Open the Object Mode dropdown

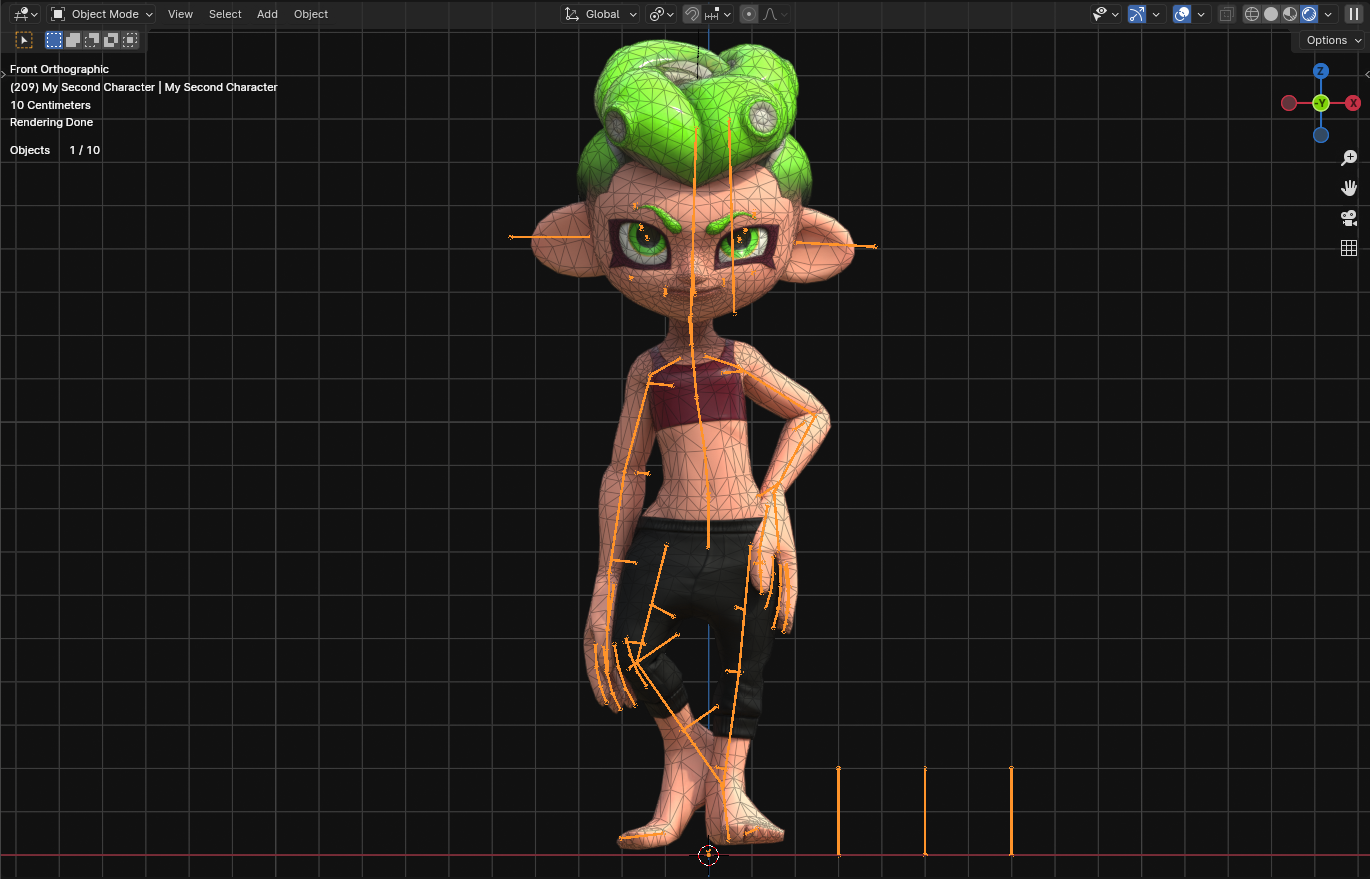pyautogui.click(x=100, y=14)
